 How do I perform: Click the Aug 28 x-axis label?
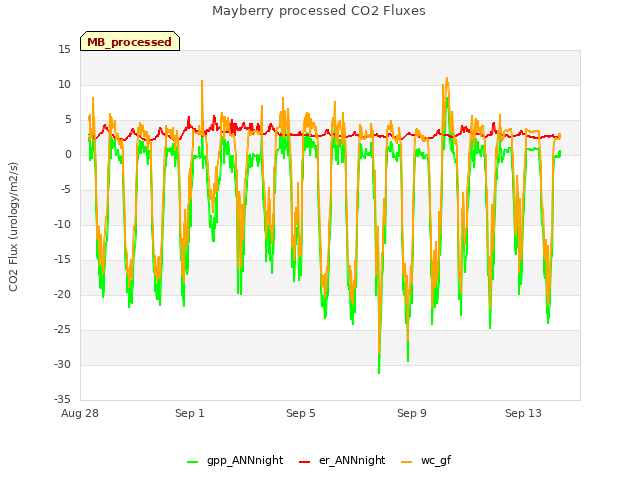pos(80,413)
